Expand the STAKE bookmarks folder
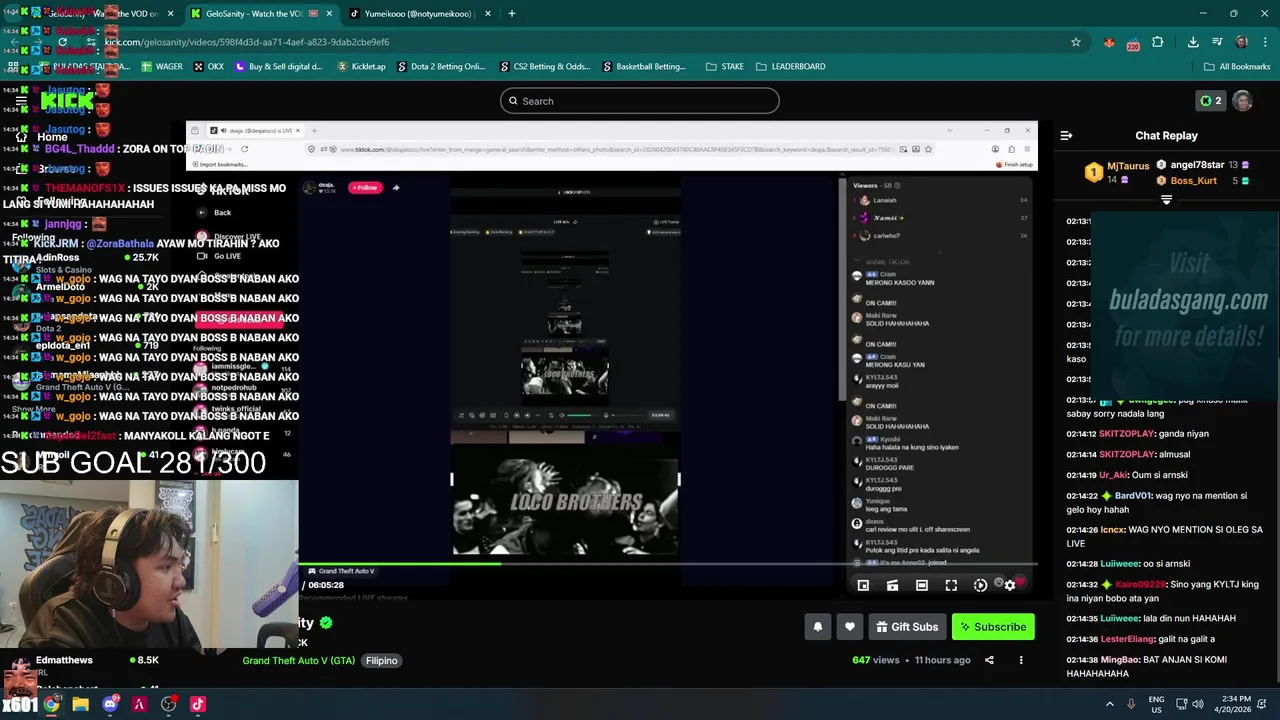 coord(724,67)
